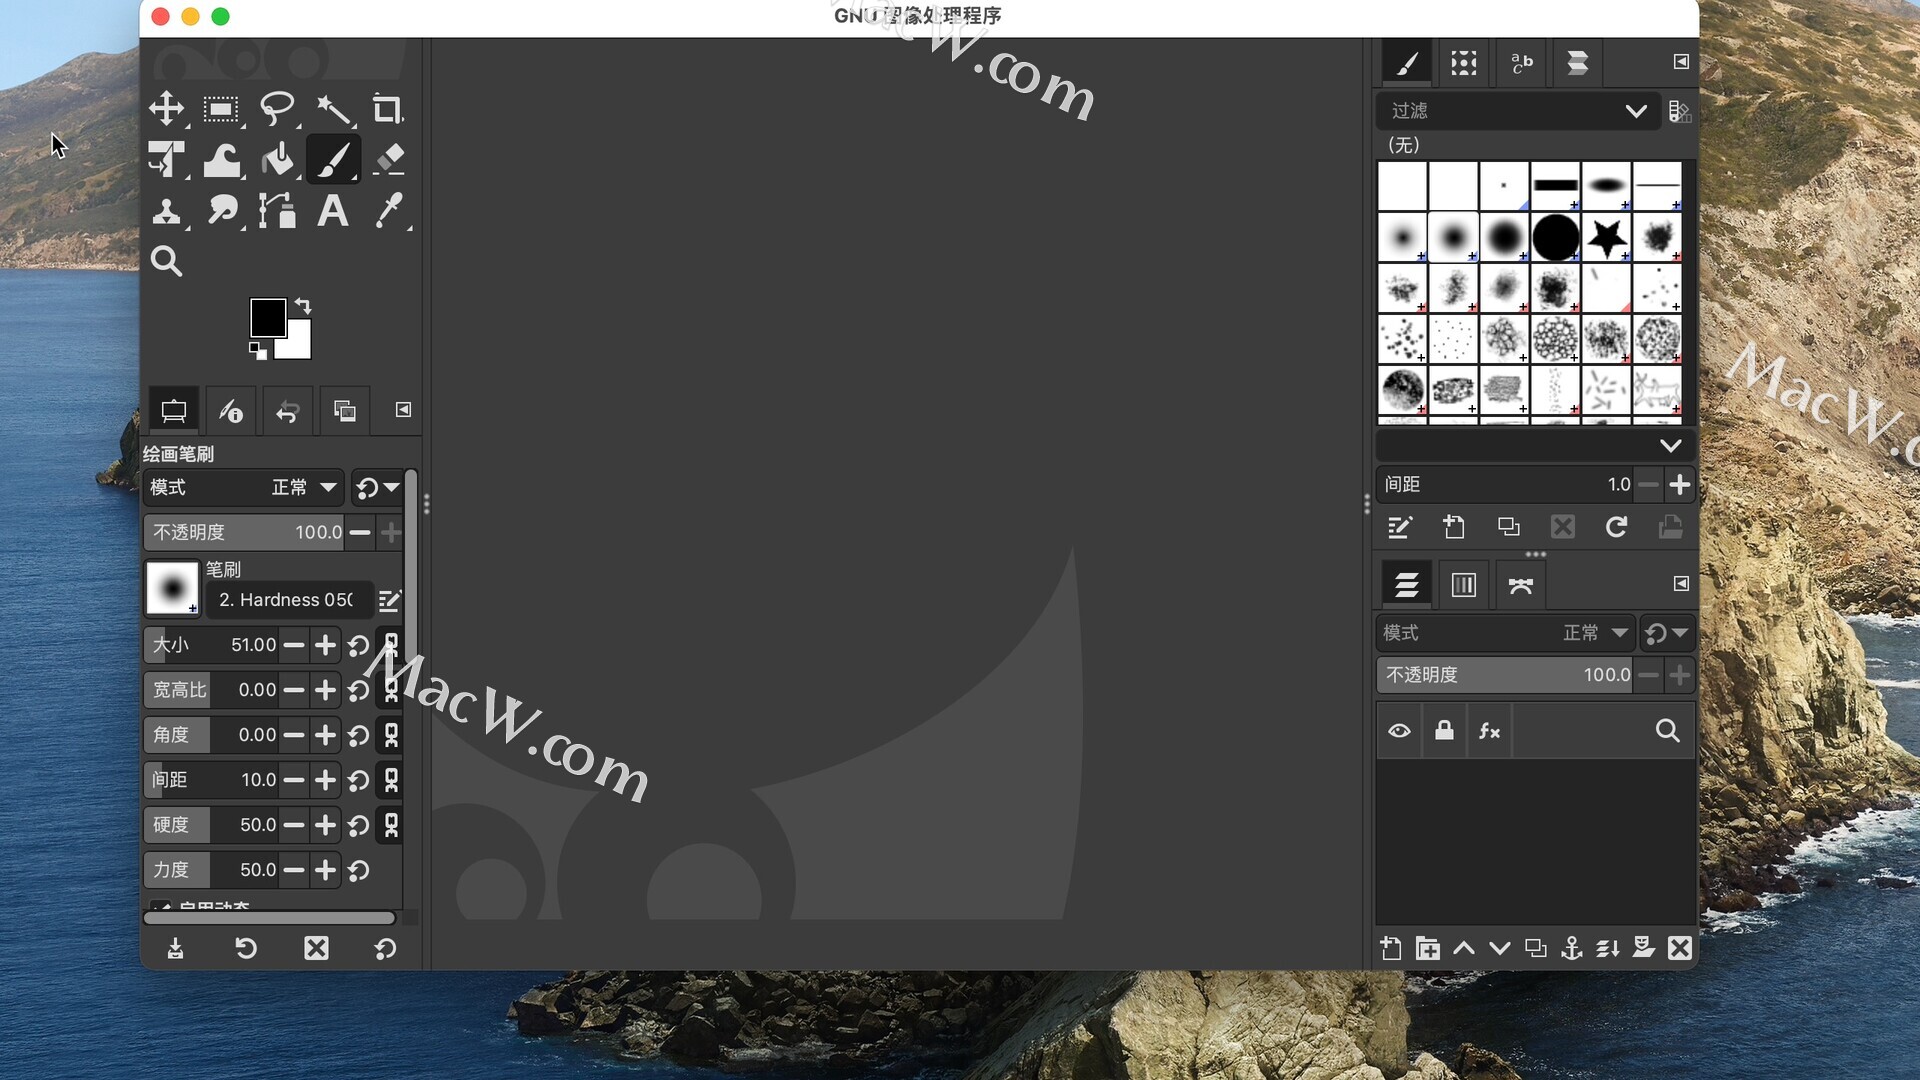Select the Text tool
This screenshot has height=1080, width=1920.
tap(333, 211)
